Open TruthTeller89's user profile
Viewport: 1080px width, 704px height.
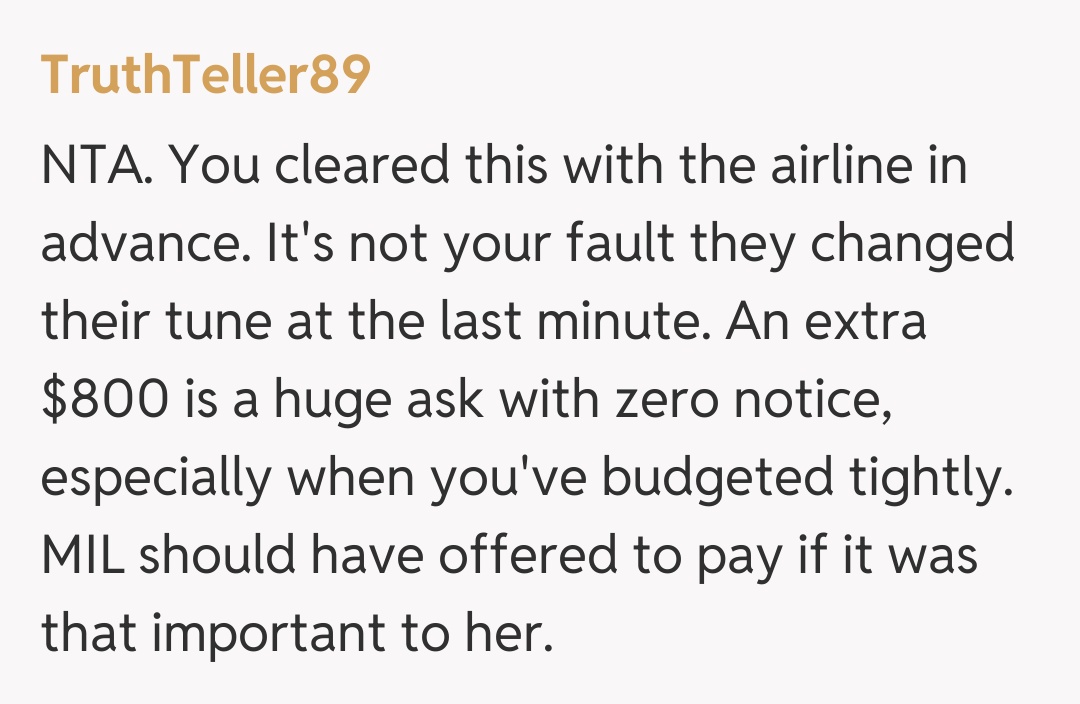(205, 75)
